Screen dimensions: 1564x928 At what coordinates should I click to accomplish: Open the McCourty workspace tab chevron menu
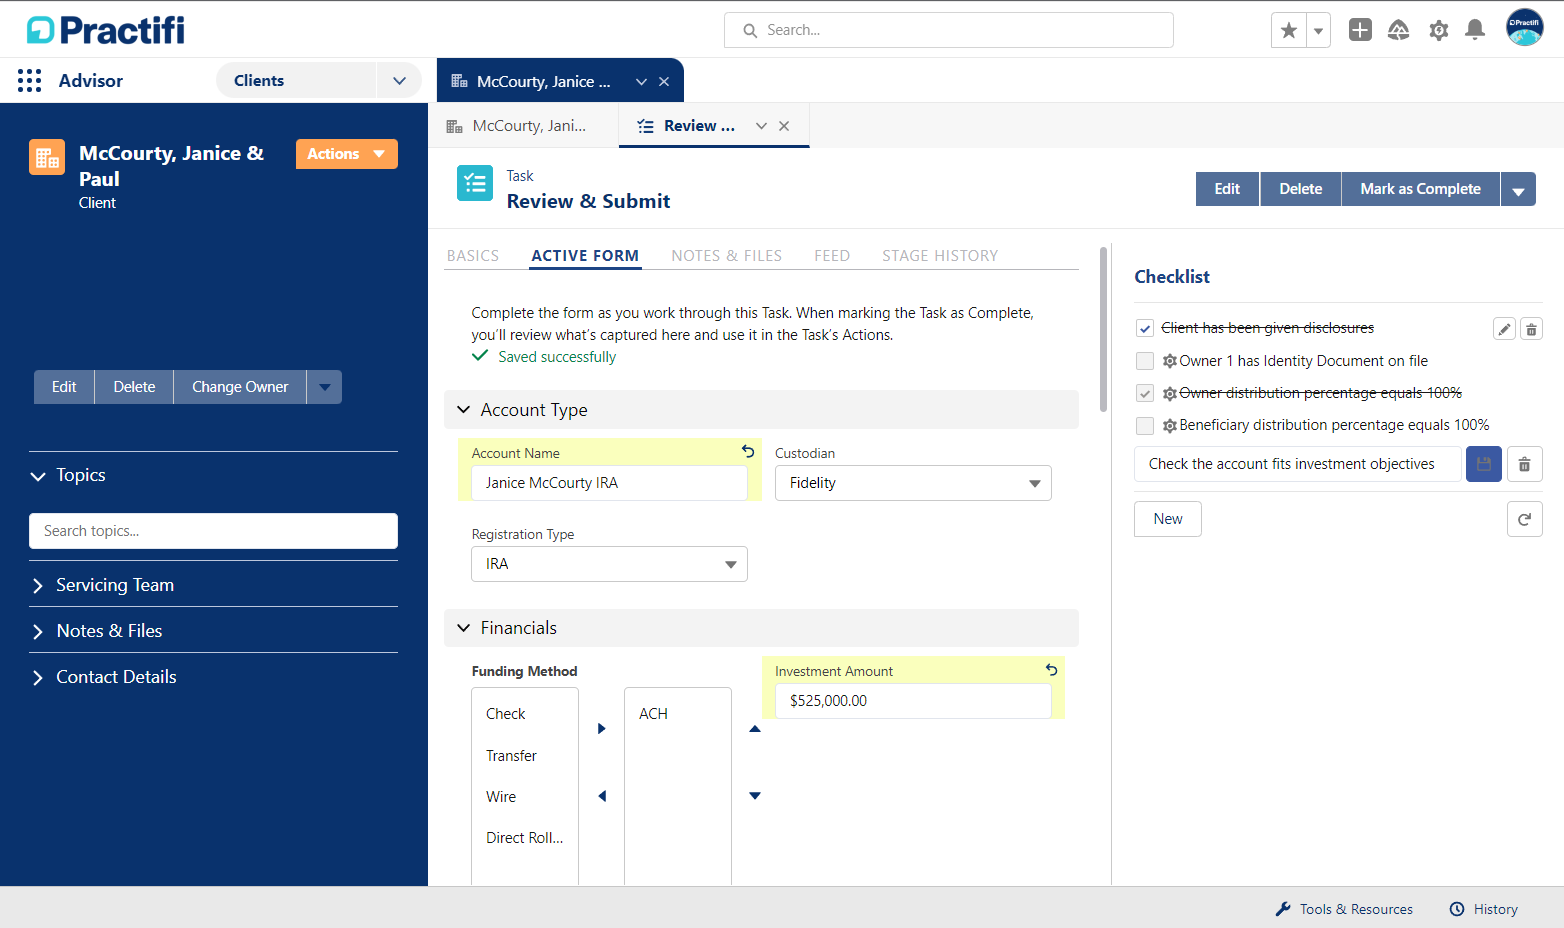coord(641,82)
